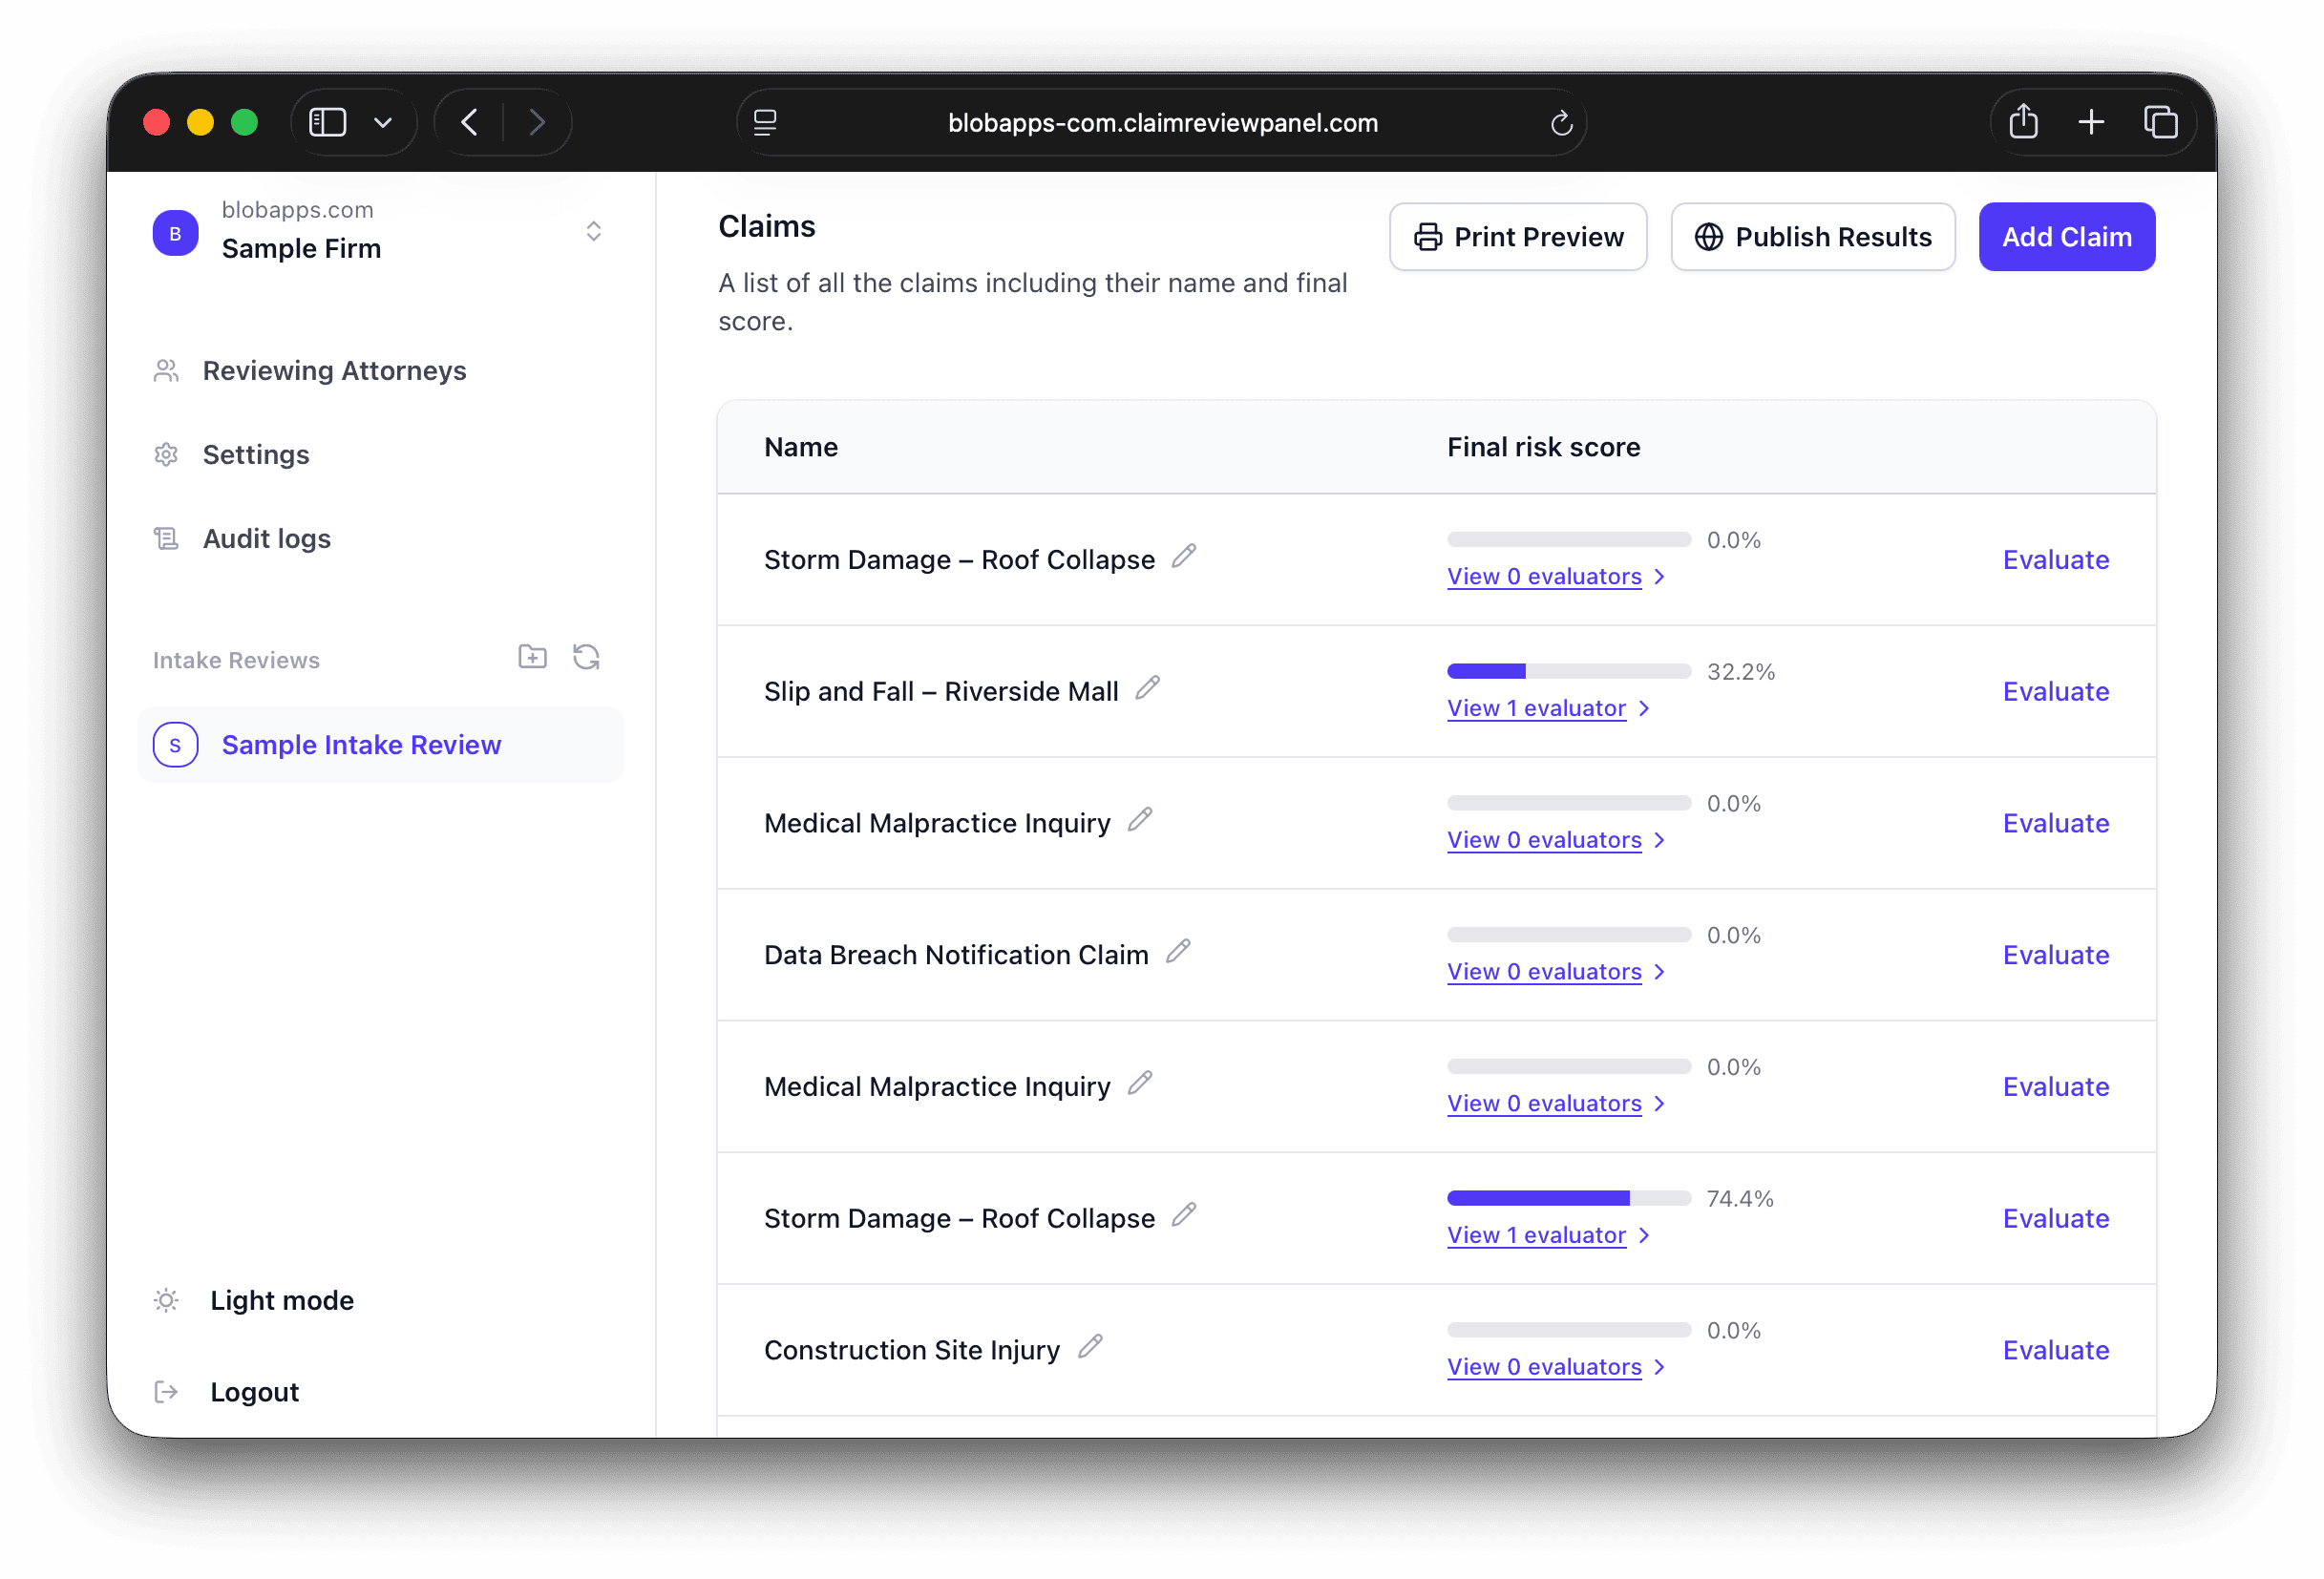
Task: Toggle Light mode in the sidebar
Action: click(x=281, y=1300)
